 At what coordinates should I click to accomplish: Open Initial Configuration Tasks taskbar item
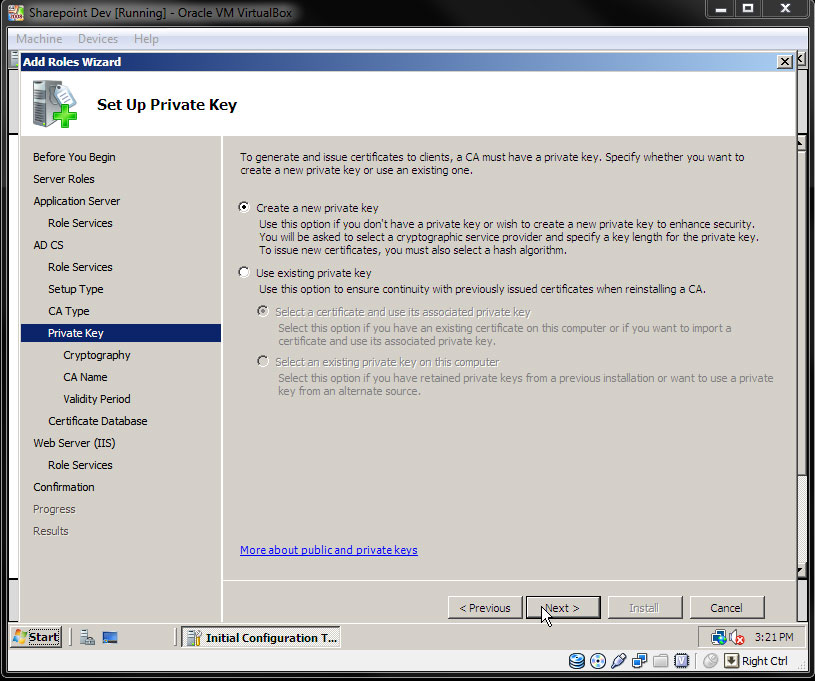click(x=261, y=637)
